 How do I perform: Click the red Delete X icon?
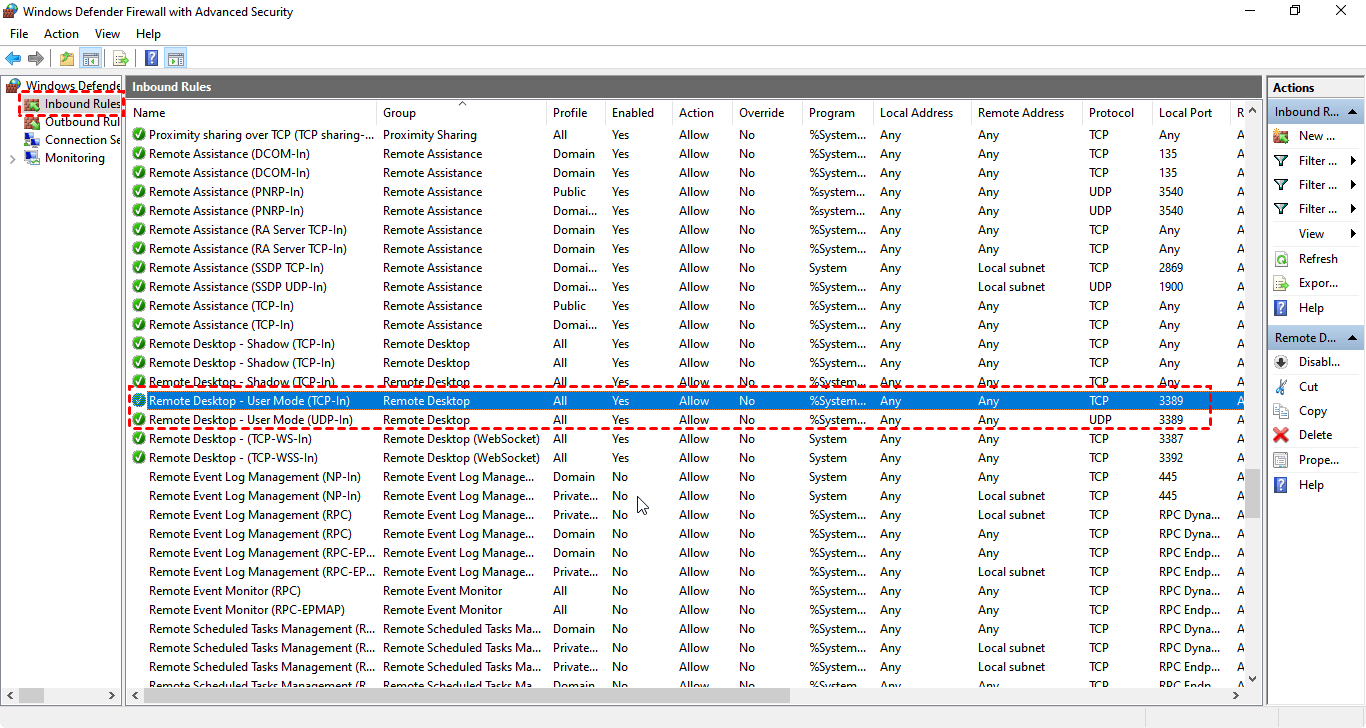(1281, 435)
